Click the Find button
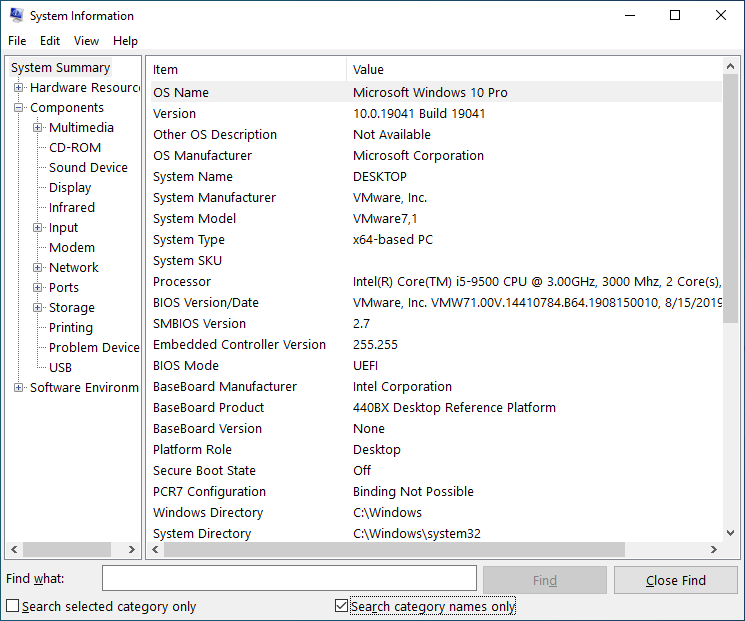Image resolution: width=745 pixels, height=621 pixels. [544, 580]
